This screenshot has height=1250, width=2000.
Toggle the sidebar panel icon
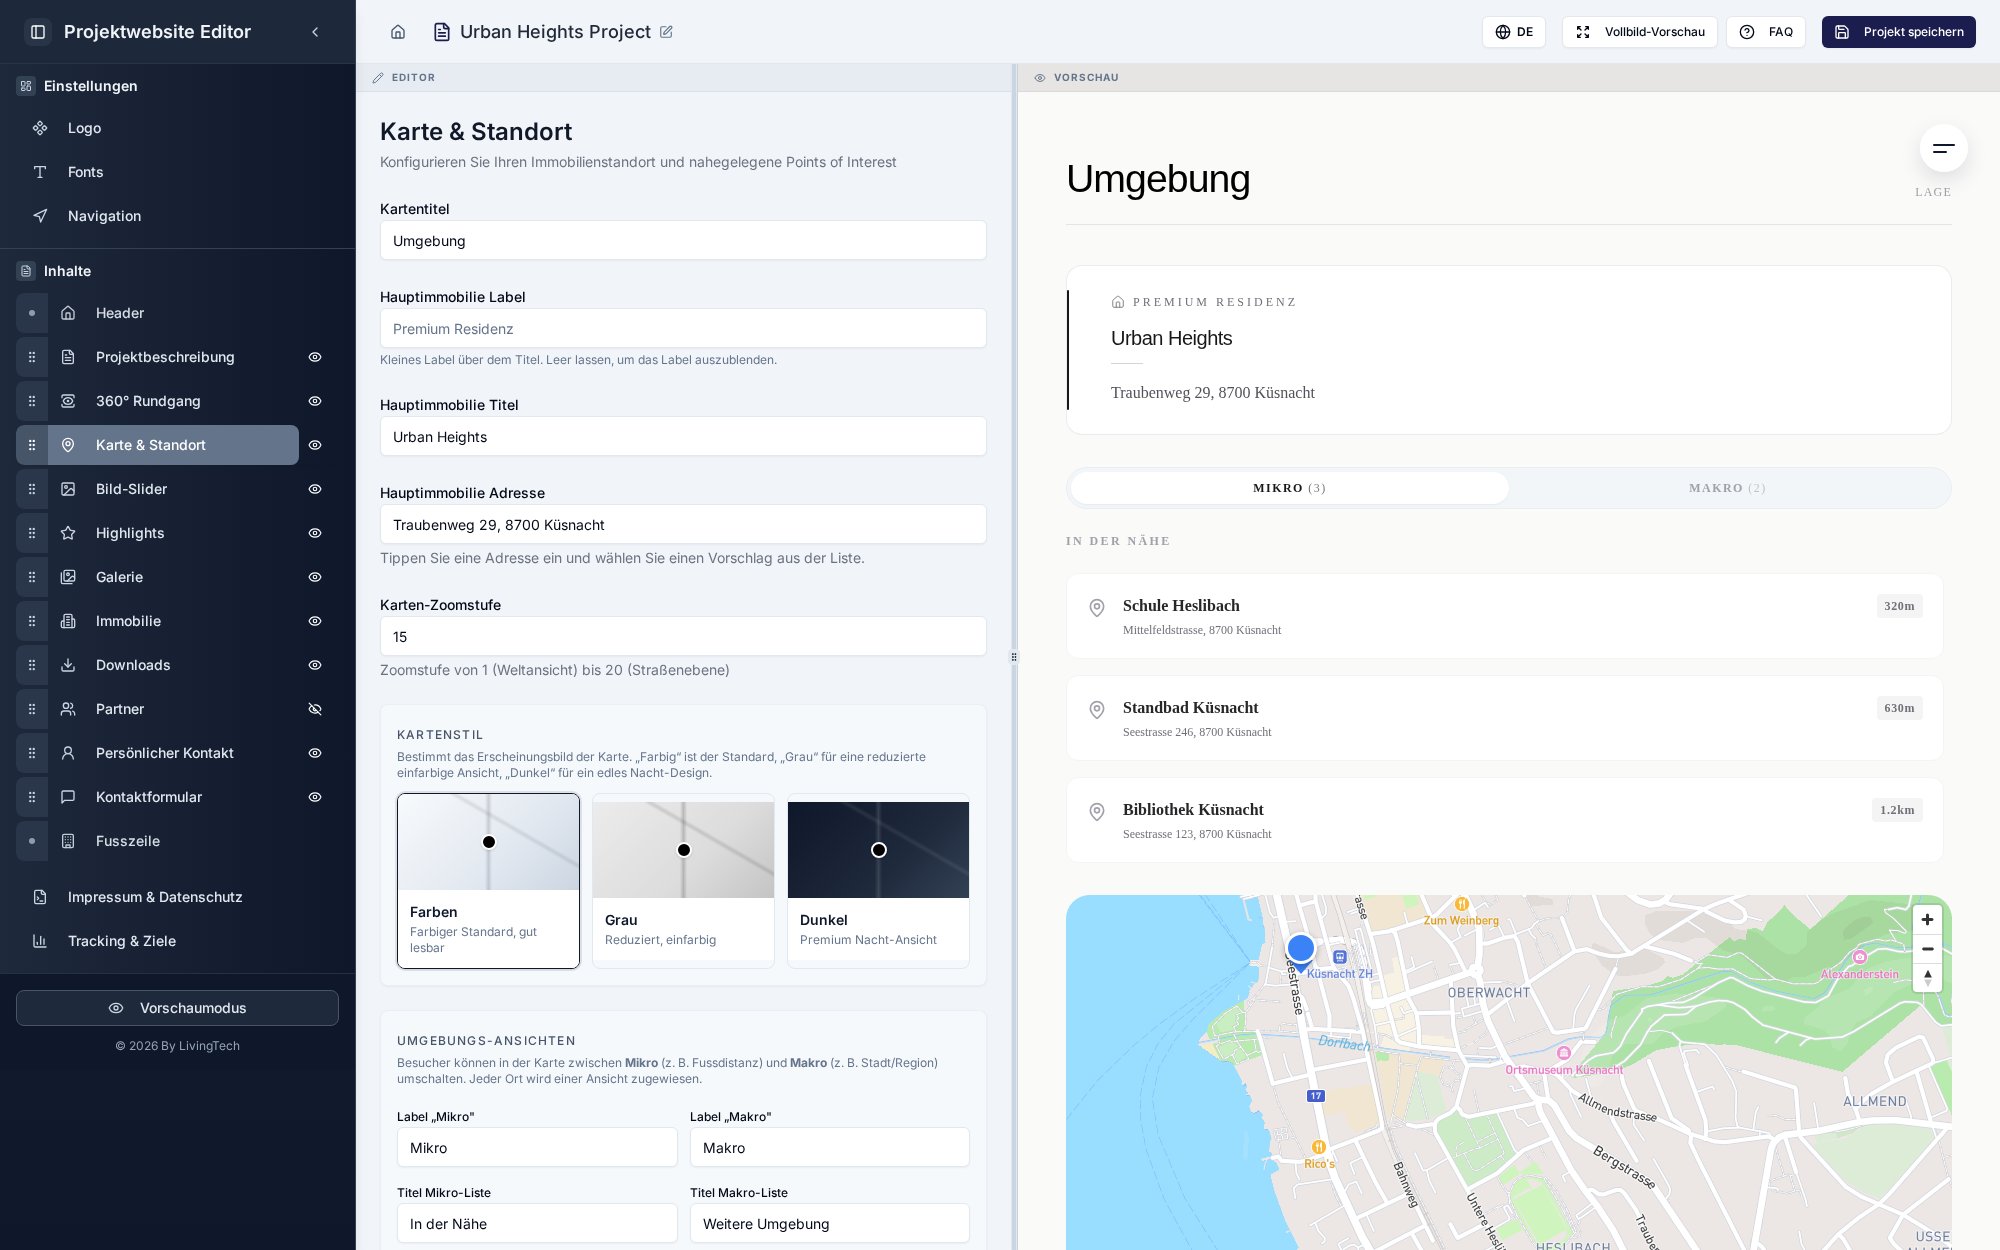[x=38, y=32]
